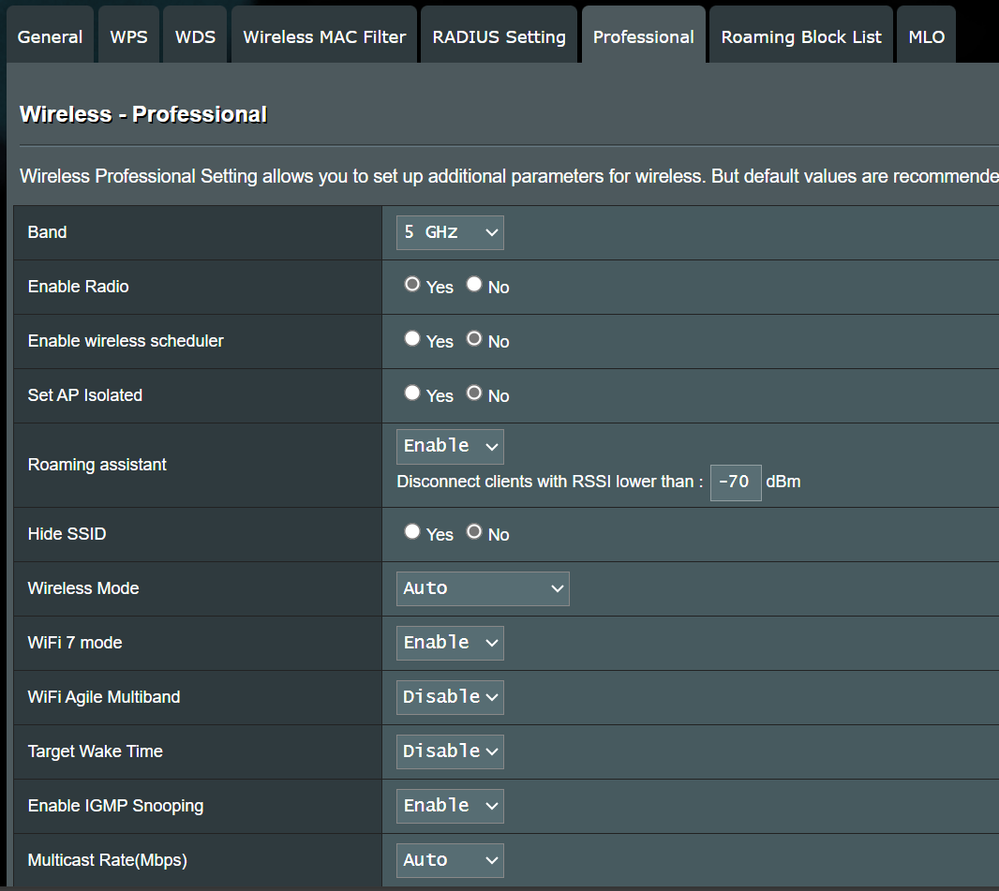Set Enable wireless scheduler to Yes
Screen dimensions: 999x891
412,339
